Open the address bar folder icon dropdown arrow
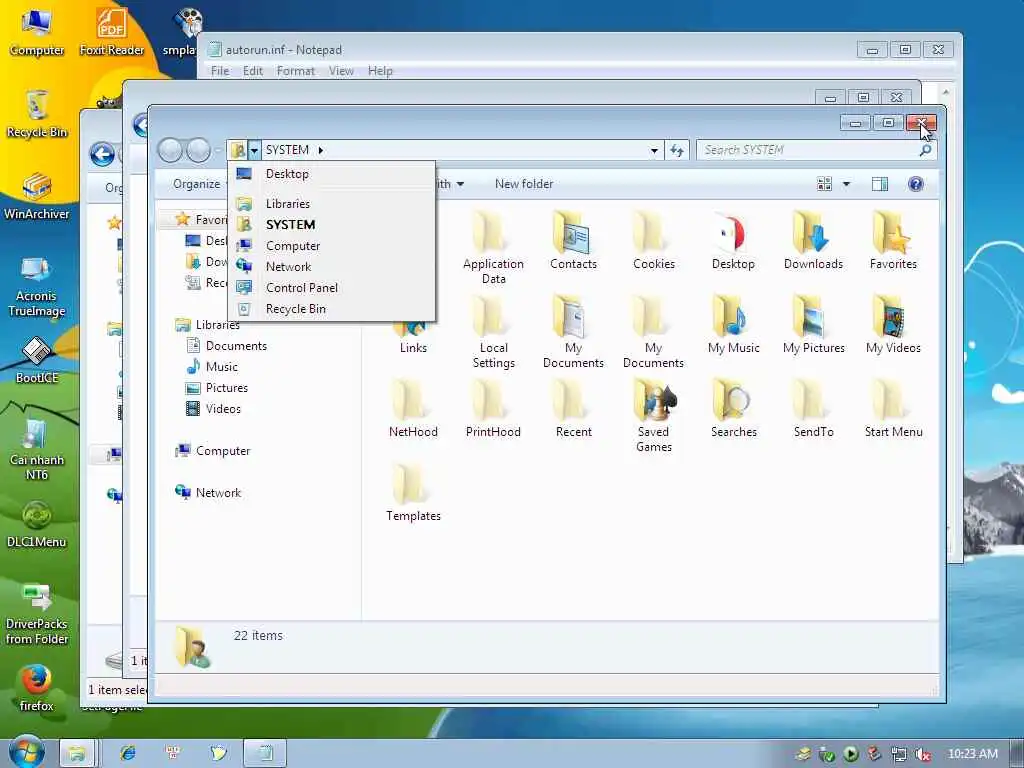The width and height of the screenshot is (1024, 768). (x=254, y=151)
